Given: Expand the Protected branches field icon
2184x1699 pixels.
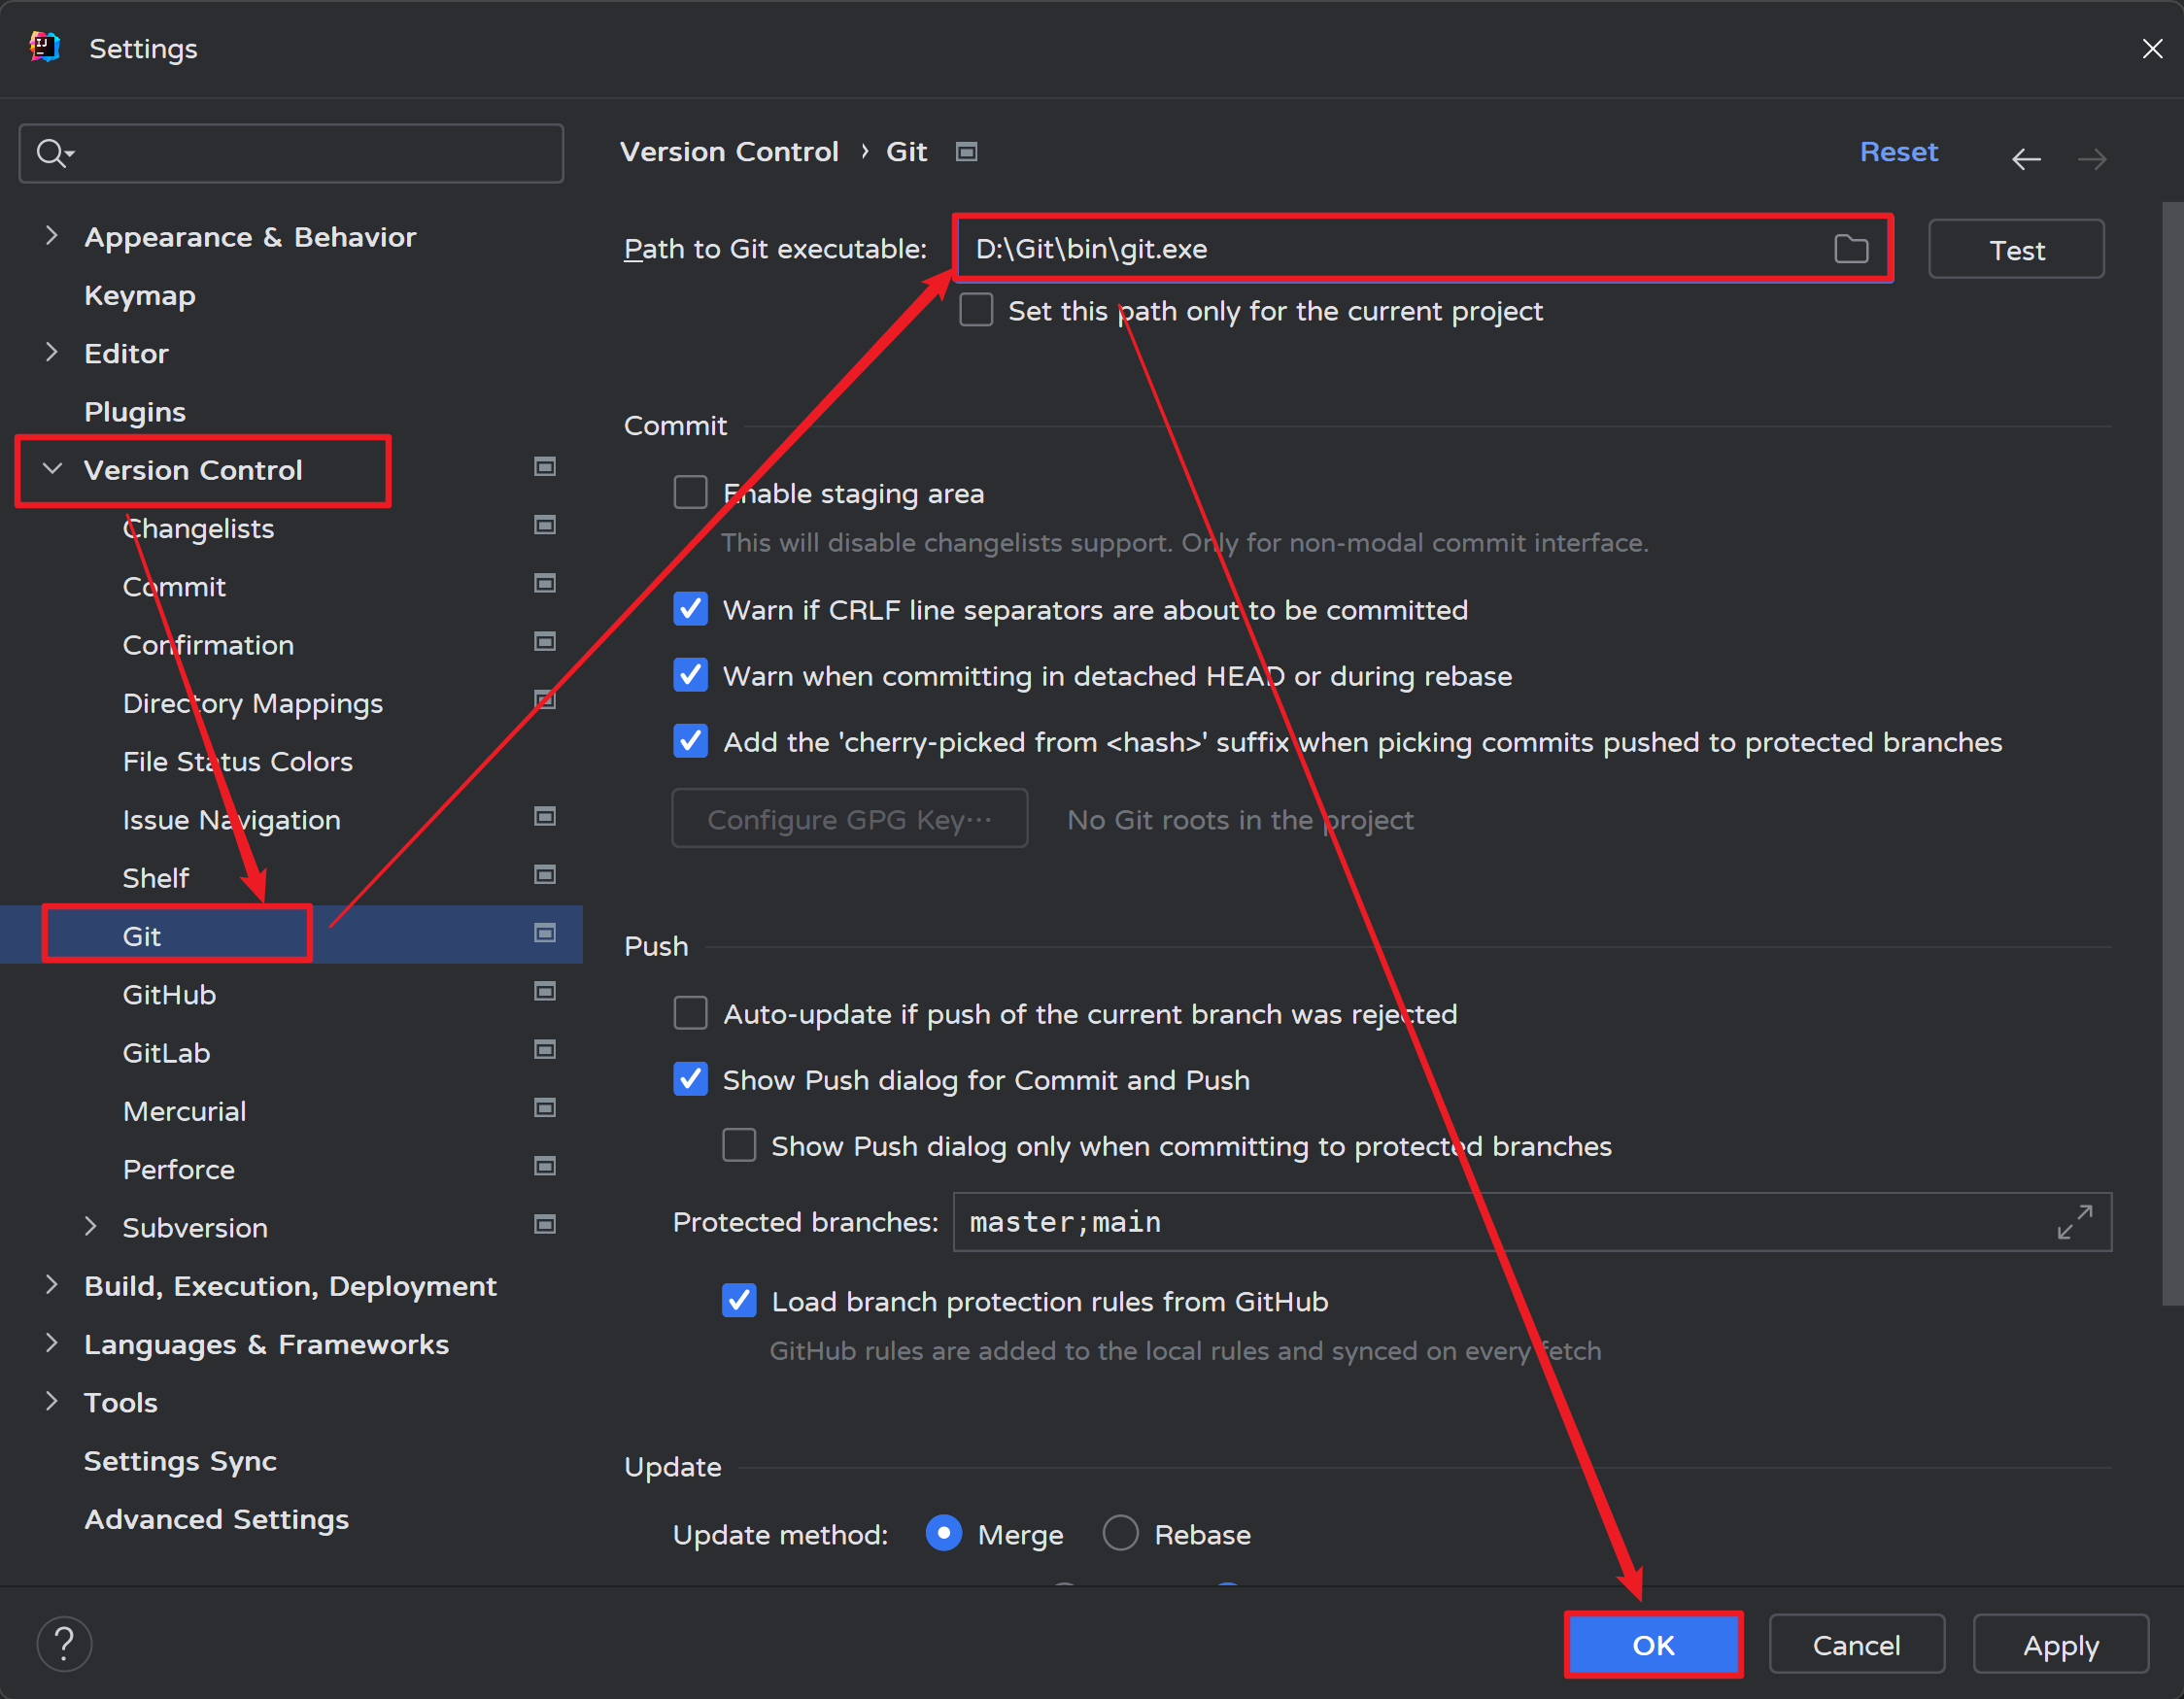Looking at the screenshot, I should point(2074,1221).
